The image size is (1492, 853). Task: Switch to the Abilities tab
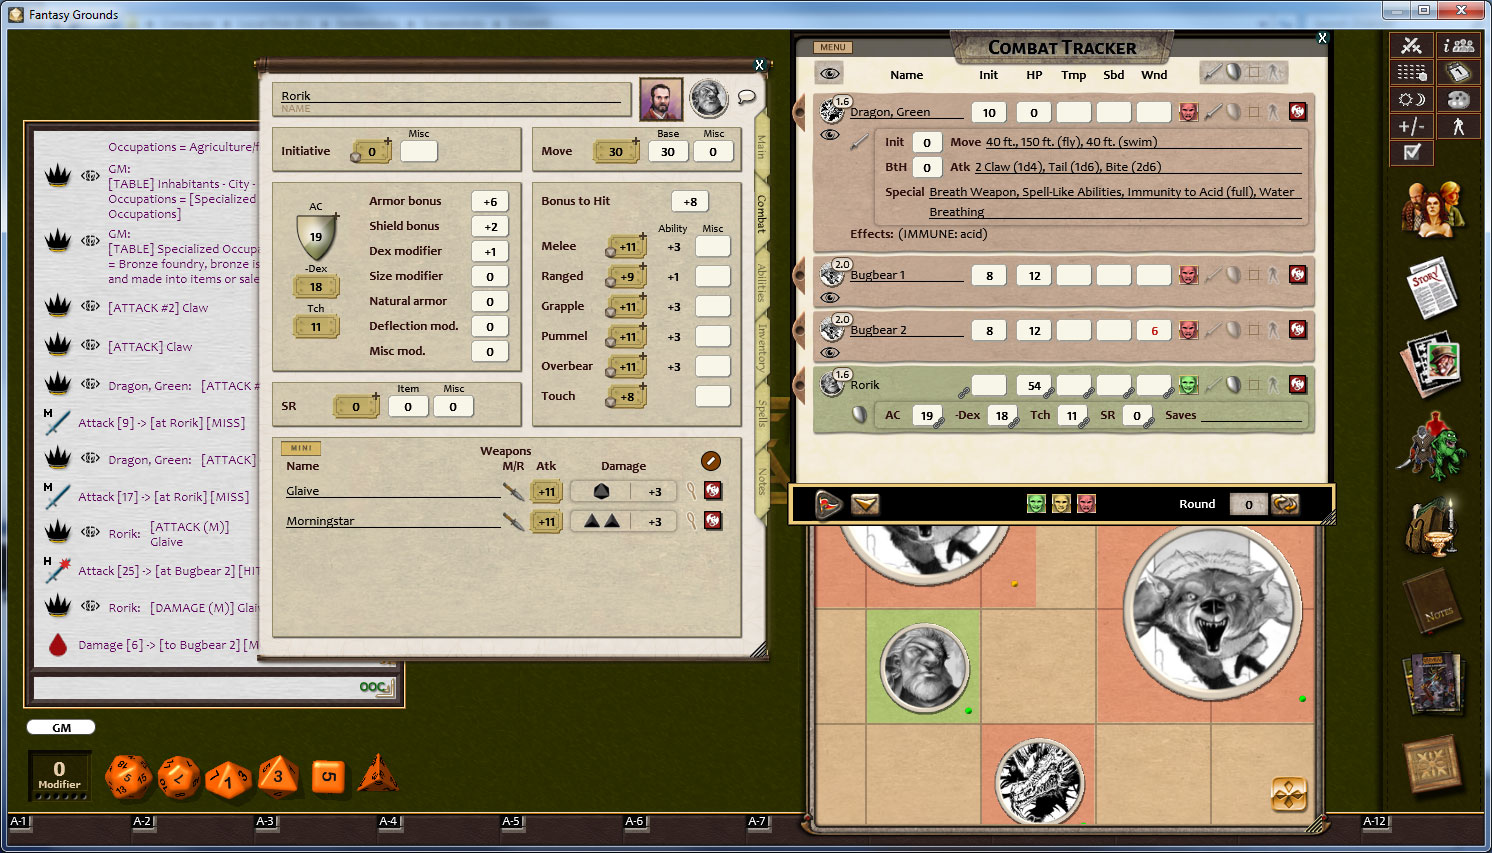[x=762, y=283]
